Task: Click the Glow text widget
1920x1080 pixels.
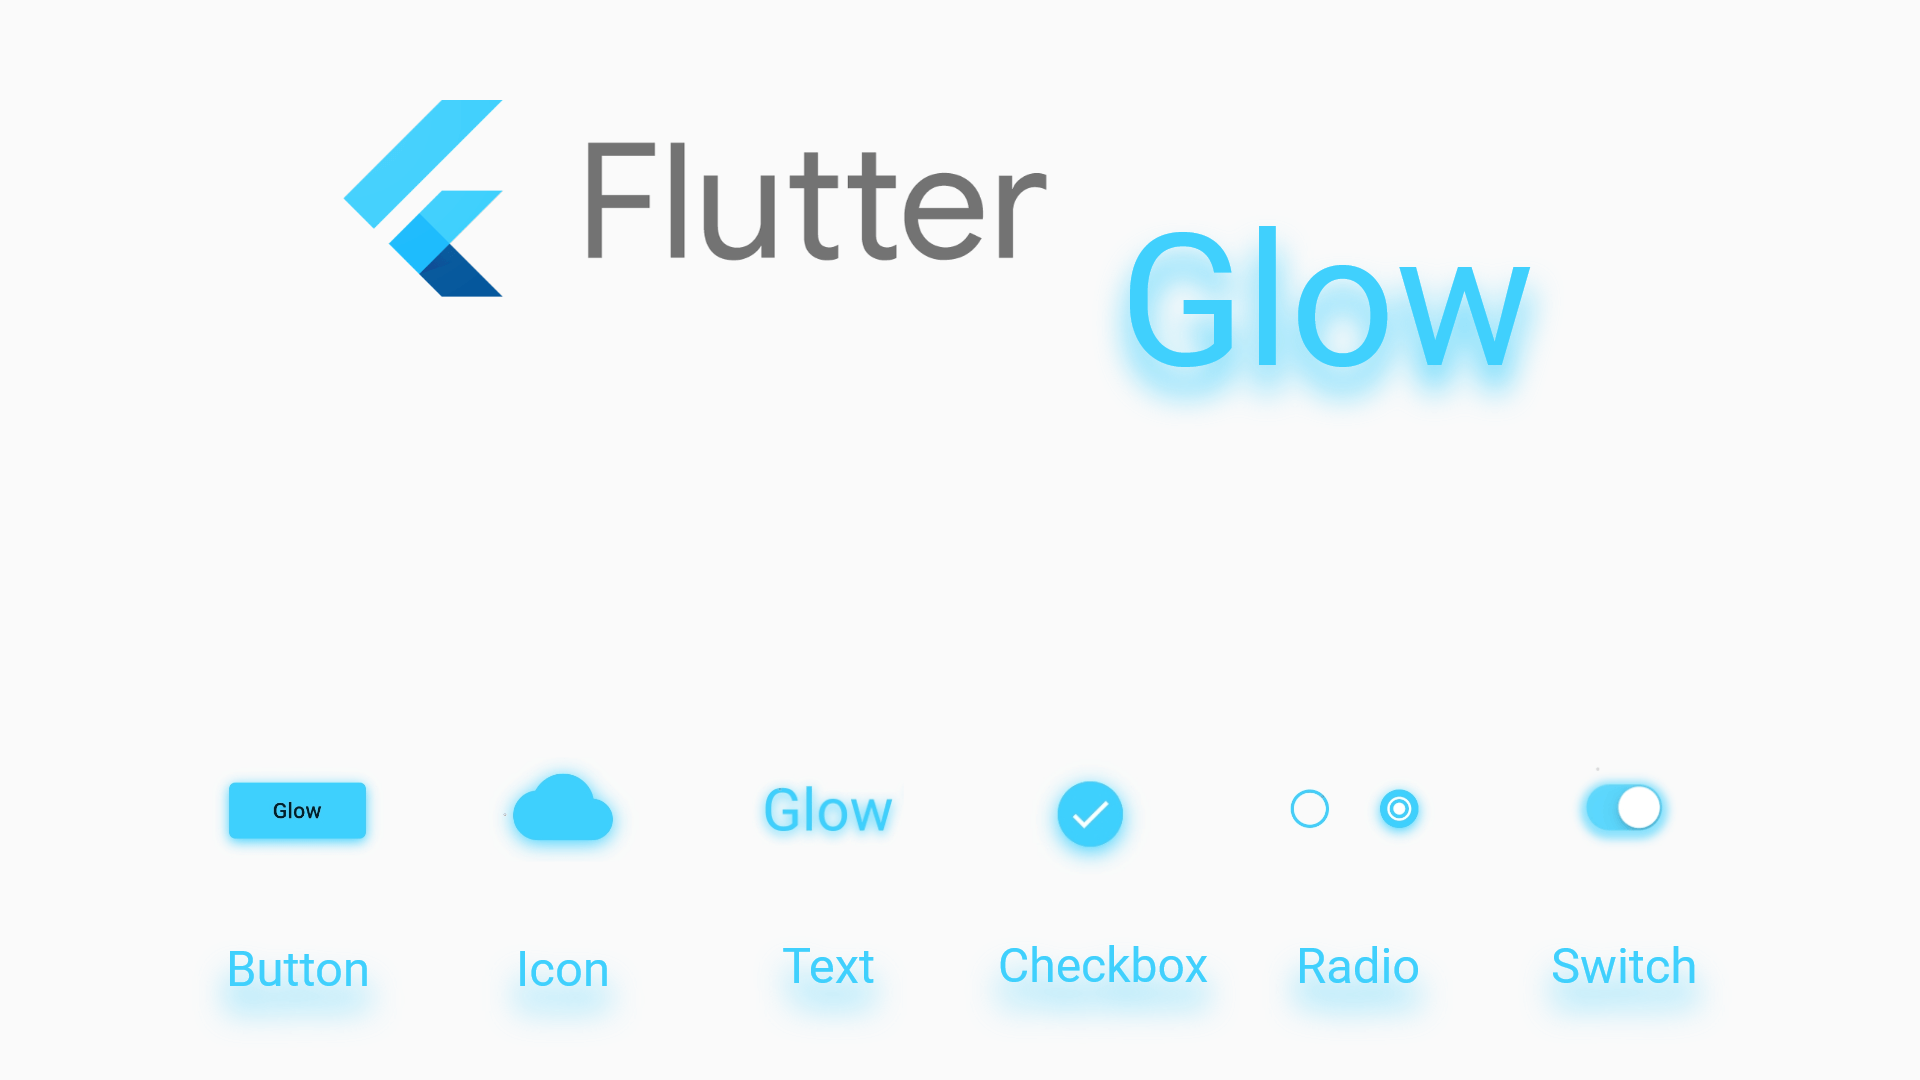Action: [827, 808]
